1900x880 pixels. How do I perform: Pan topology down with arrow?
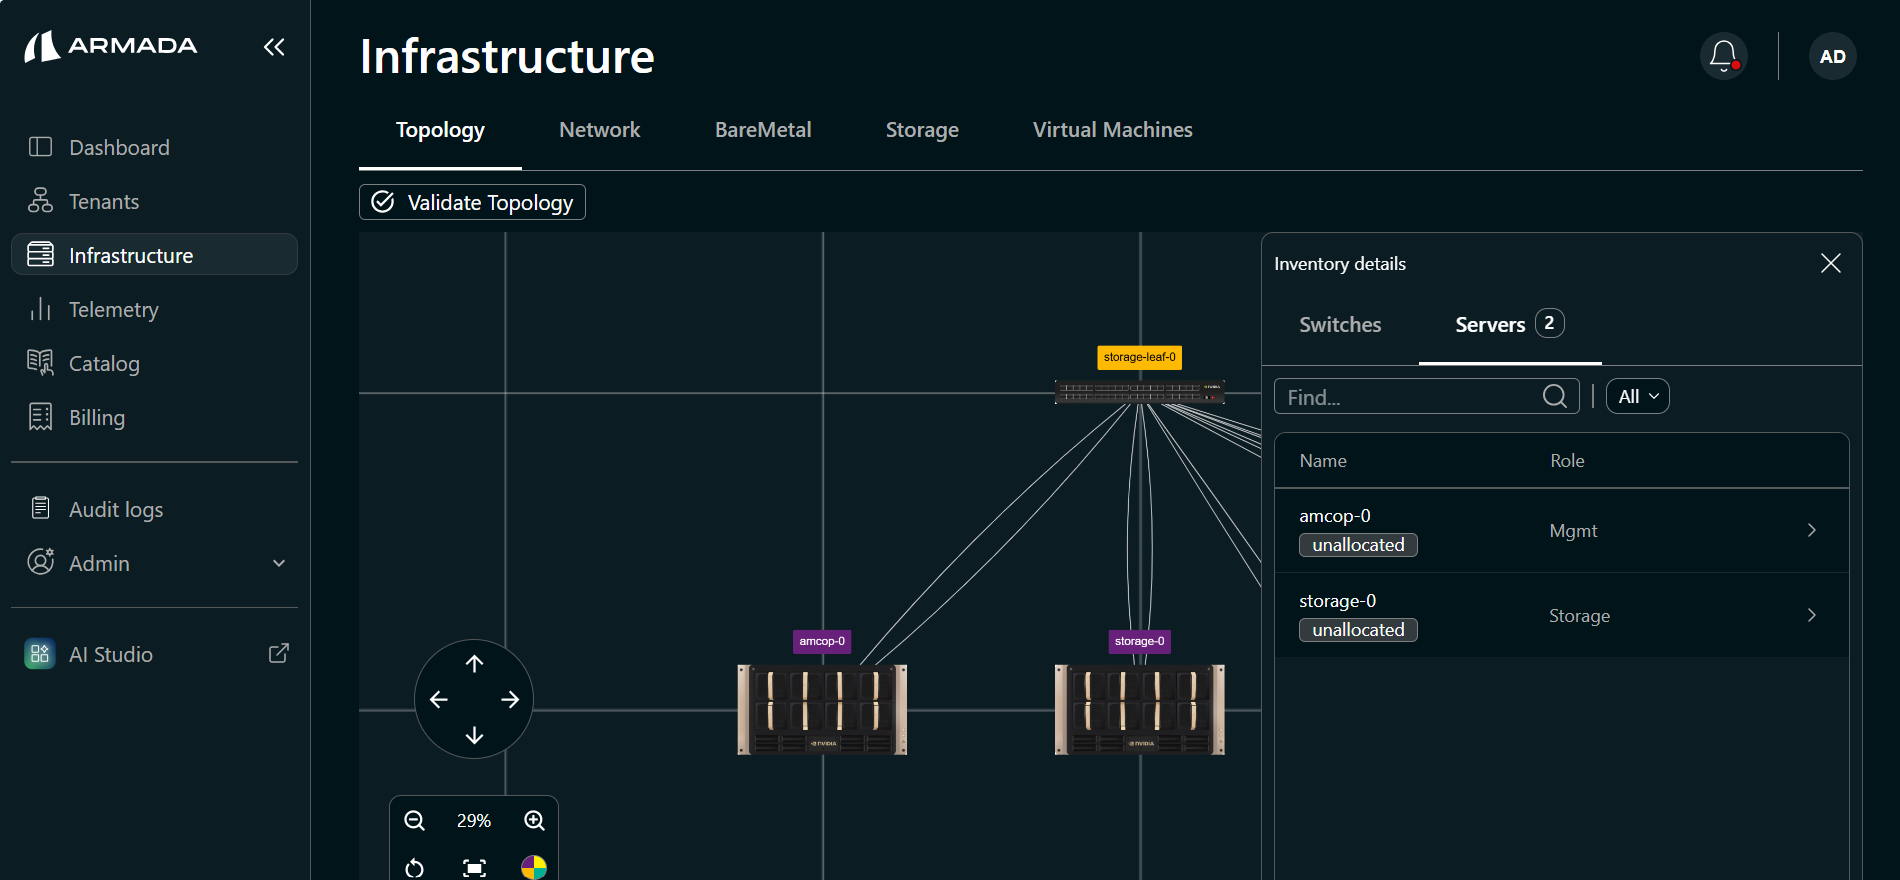click(474, 735)
